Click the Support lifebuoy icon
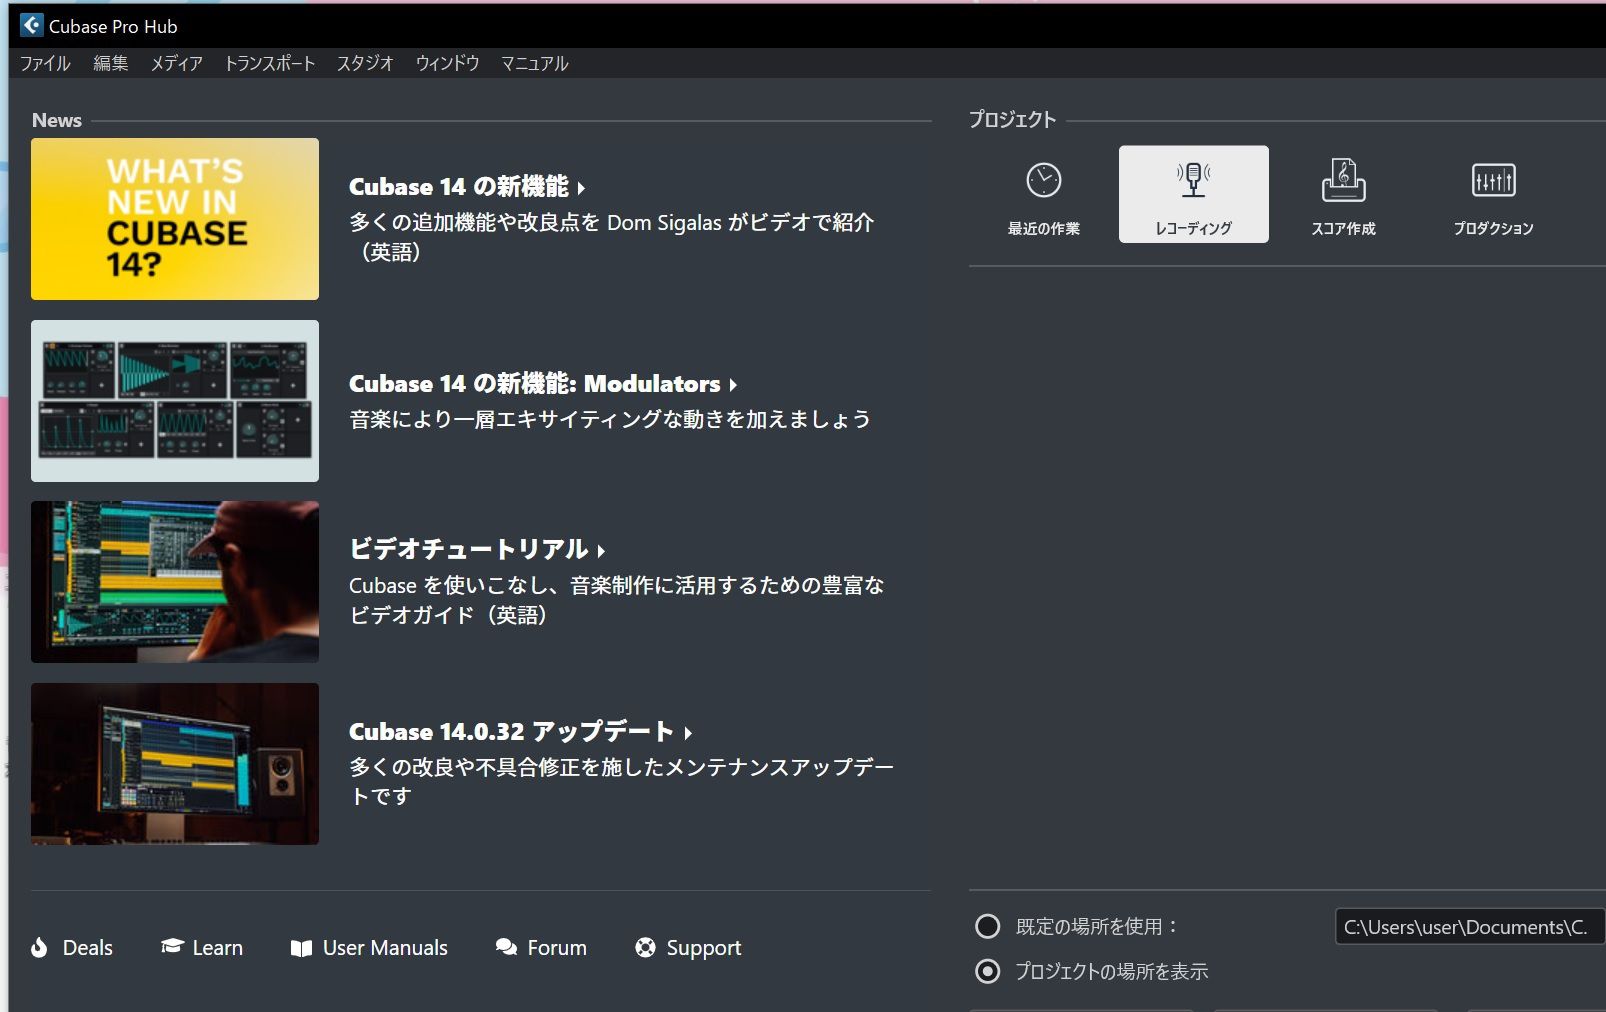Viewport: 1606px width, 1012px height. (x=645, y=947)
